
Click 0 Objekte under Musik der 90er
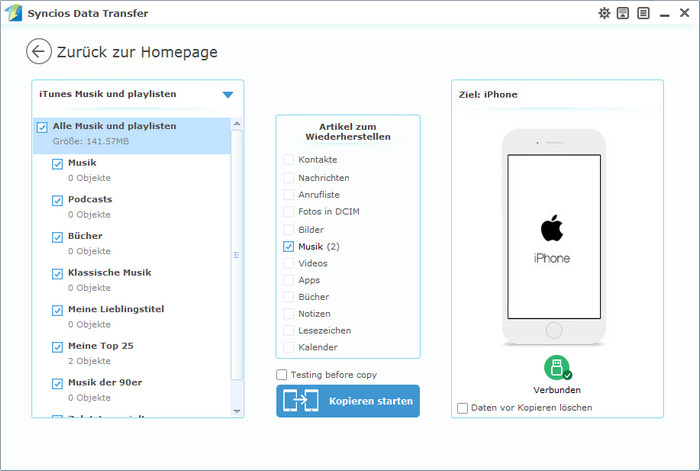(x=89, y=398)
